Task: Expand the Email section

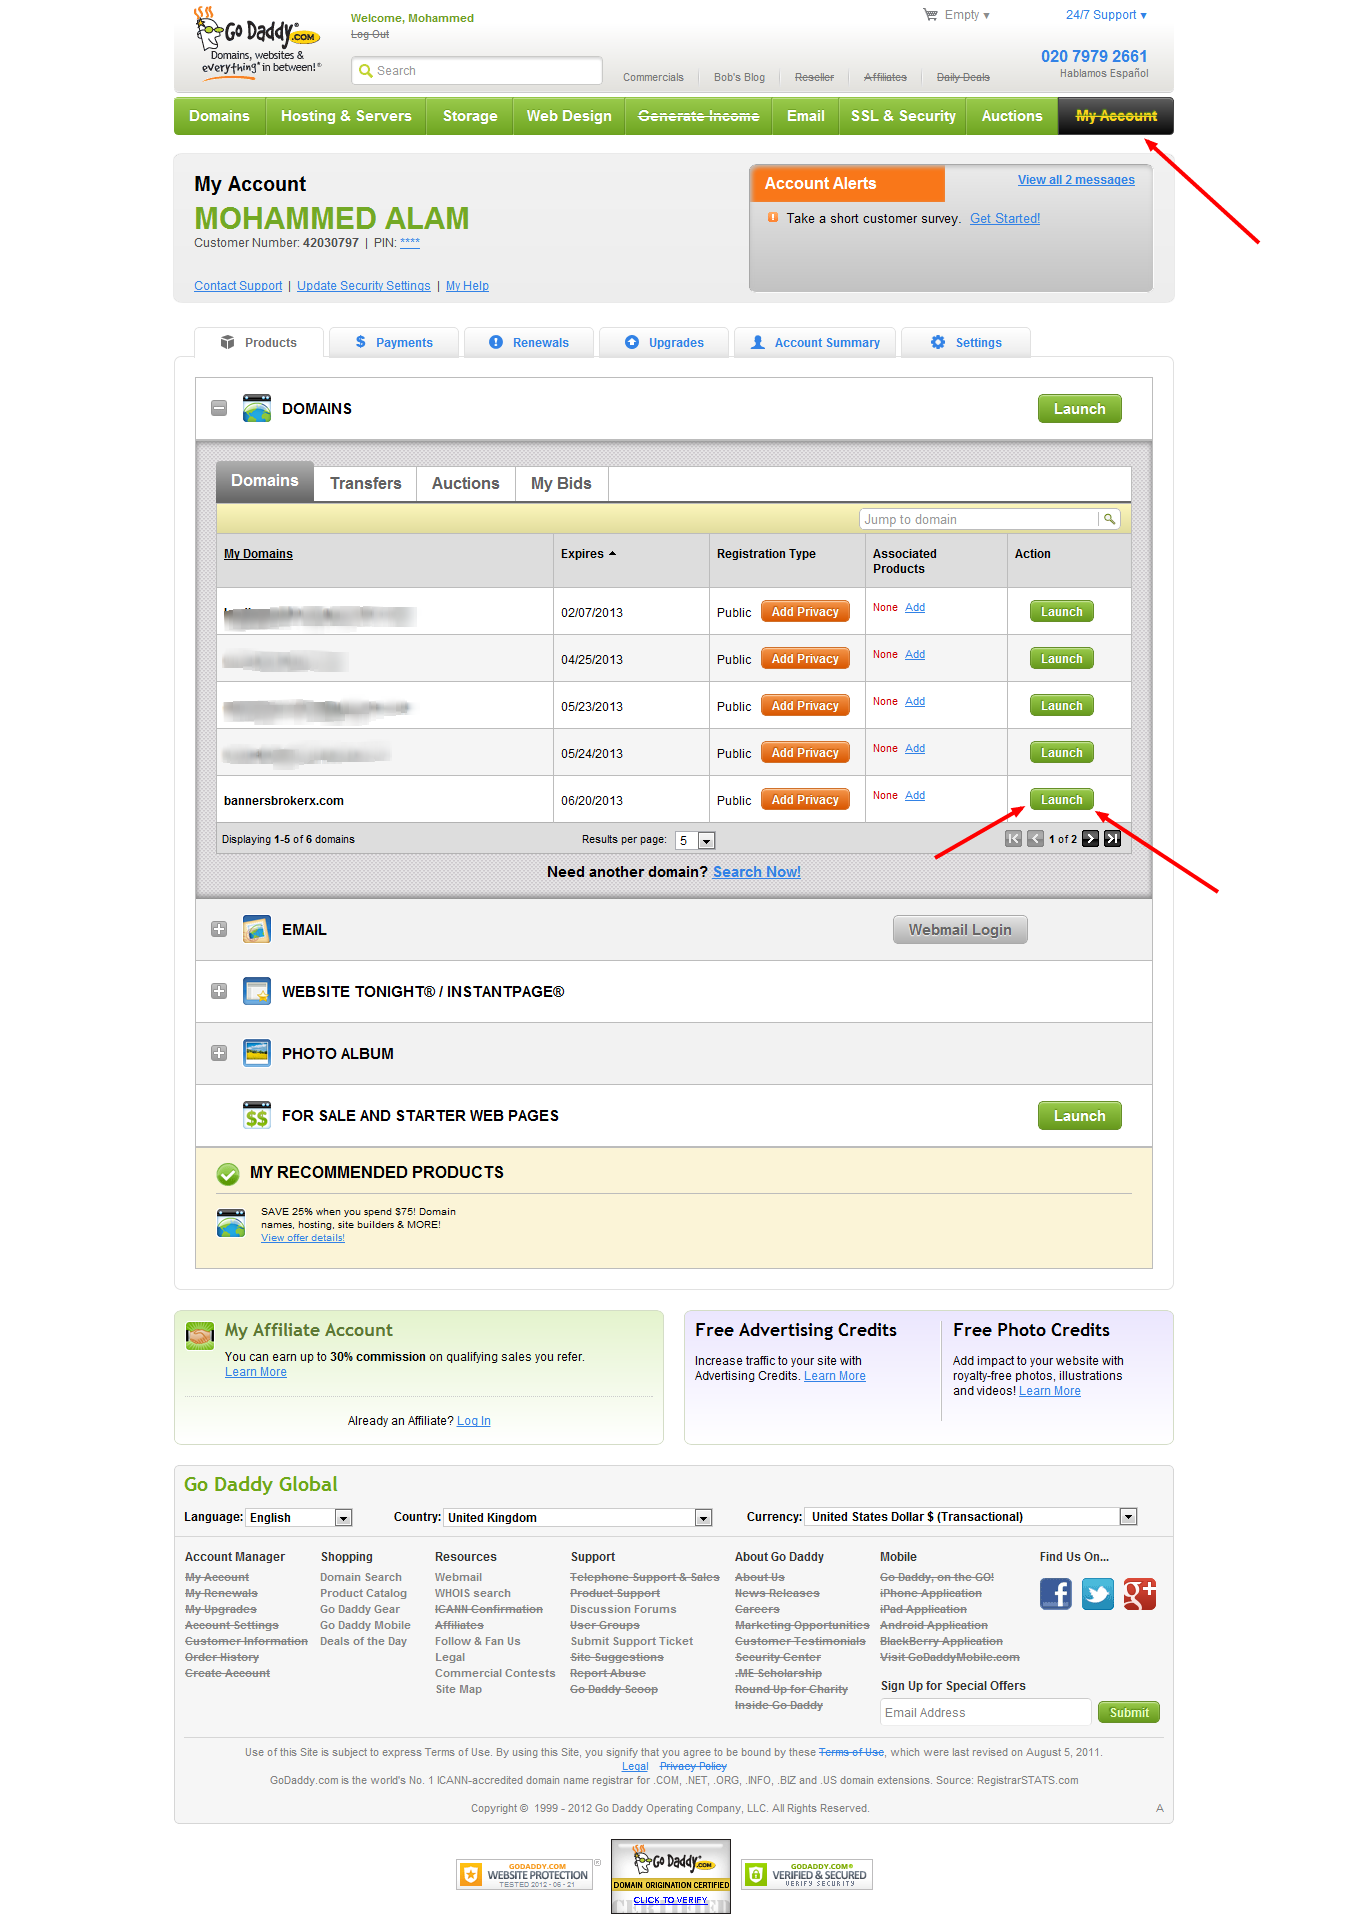Action: click(219, 929)
